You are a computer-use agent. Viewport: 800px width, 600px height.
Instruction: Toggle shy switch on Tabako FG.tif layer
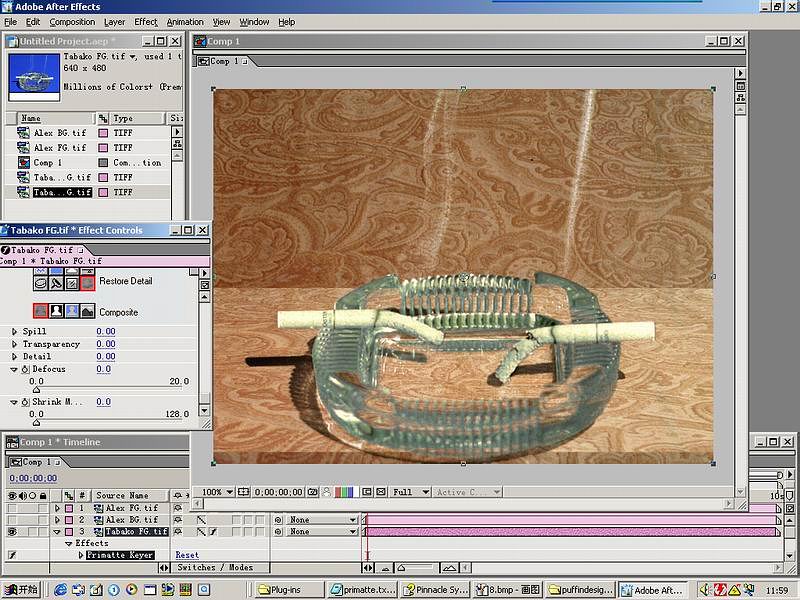coord(178,532)
